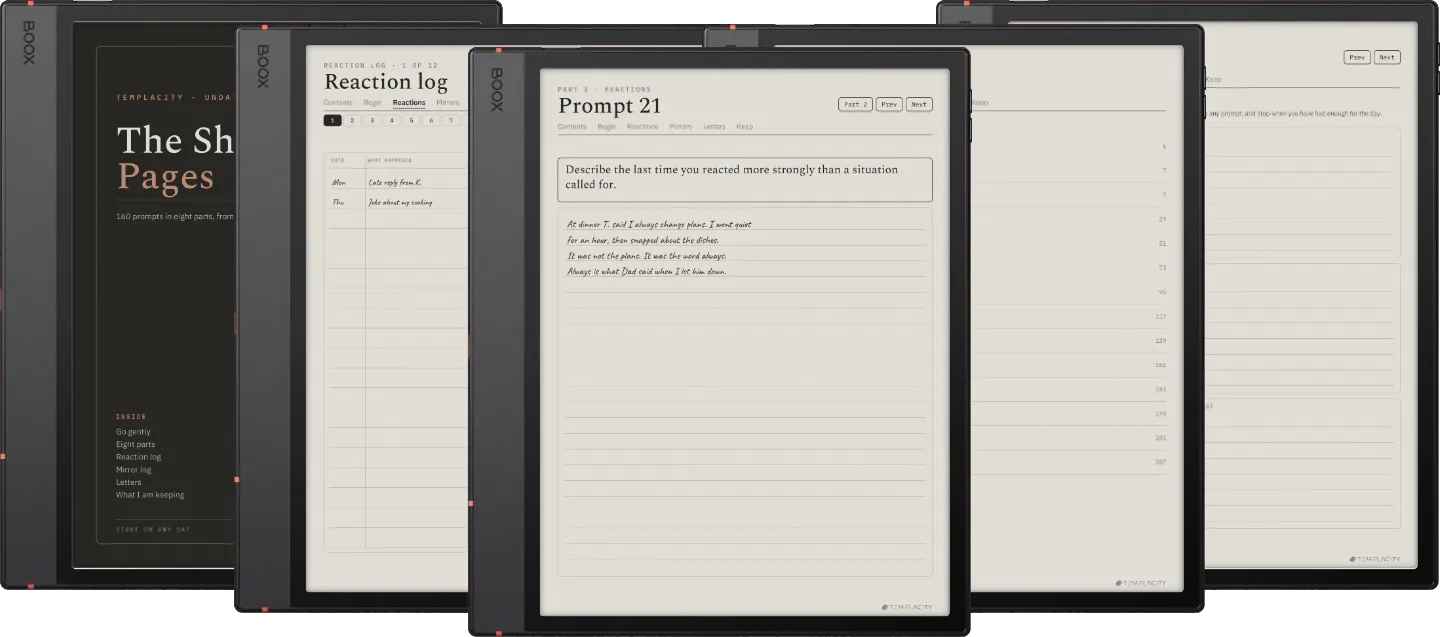
Task: Tap Next on the rightmost tablet page
Action: (x=1387, y=57)
